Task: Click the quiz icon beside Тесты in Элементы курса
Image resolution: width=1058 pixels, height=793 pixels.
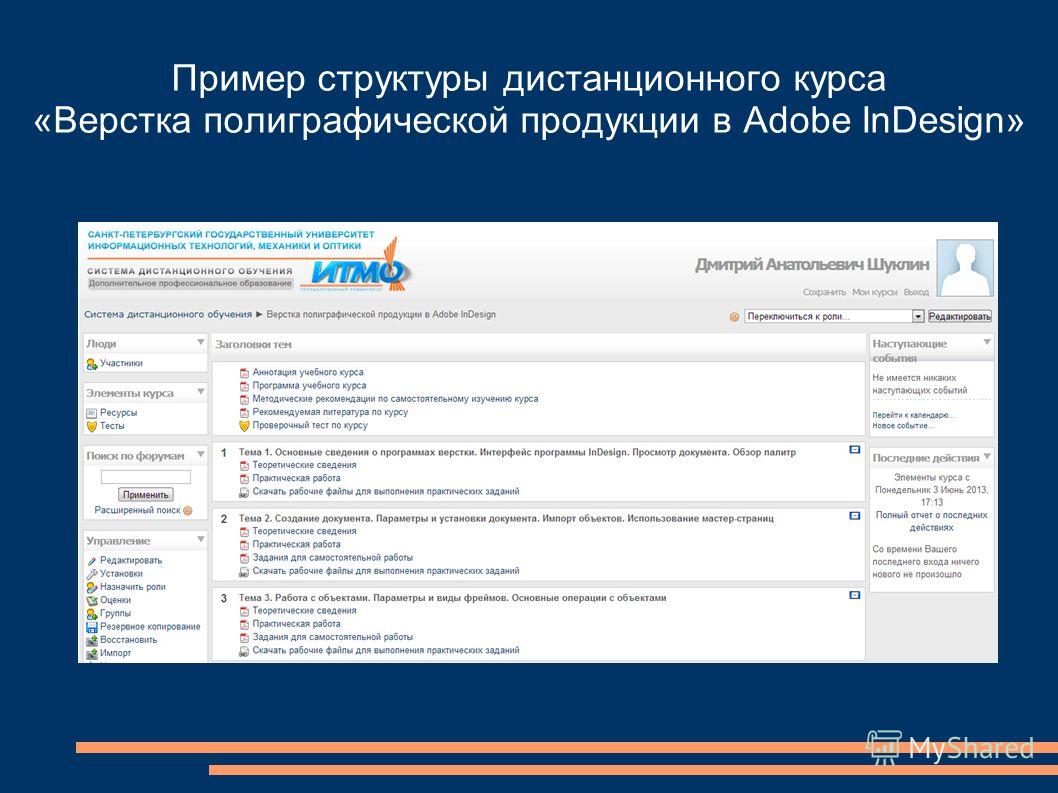Action: click(92, 427)
